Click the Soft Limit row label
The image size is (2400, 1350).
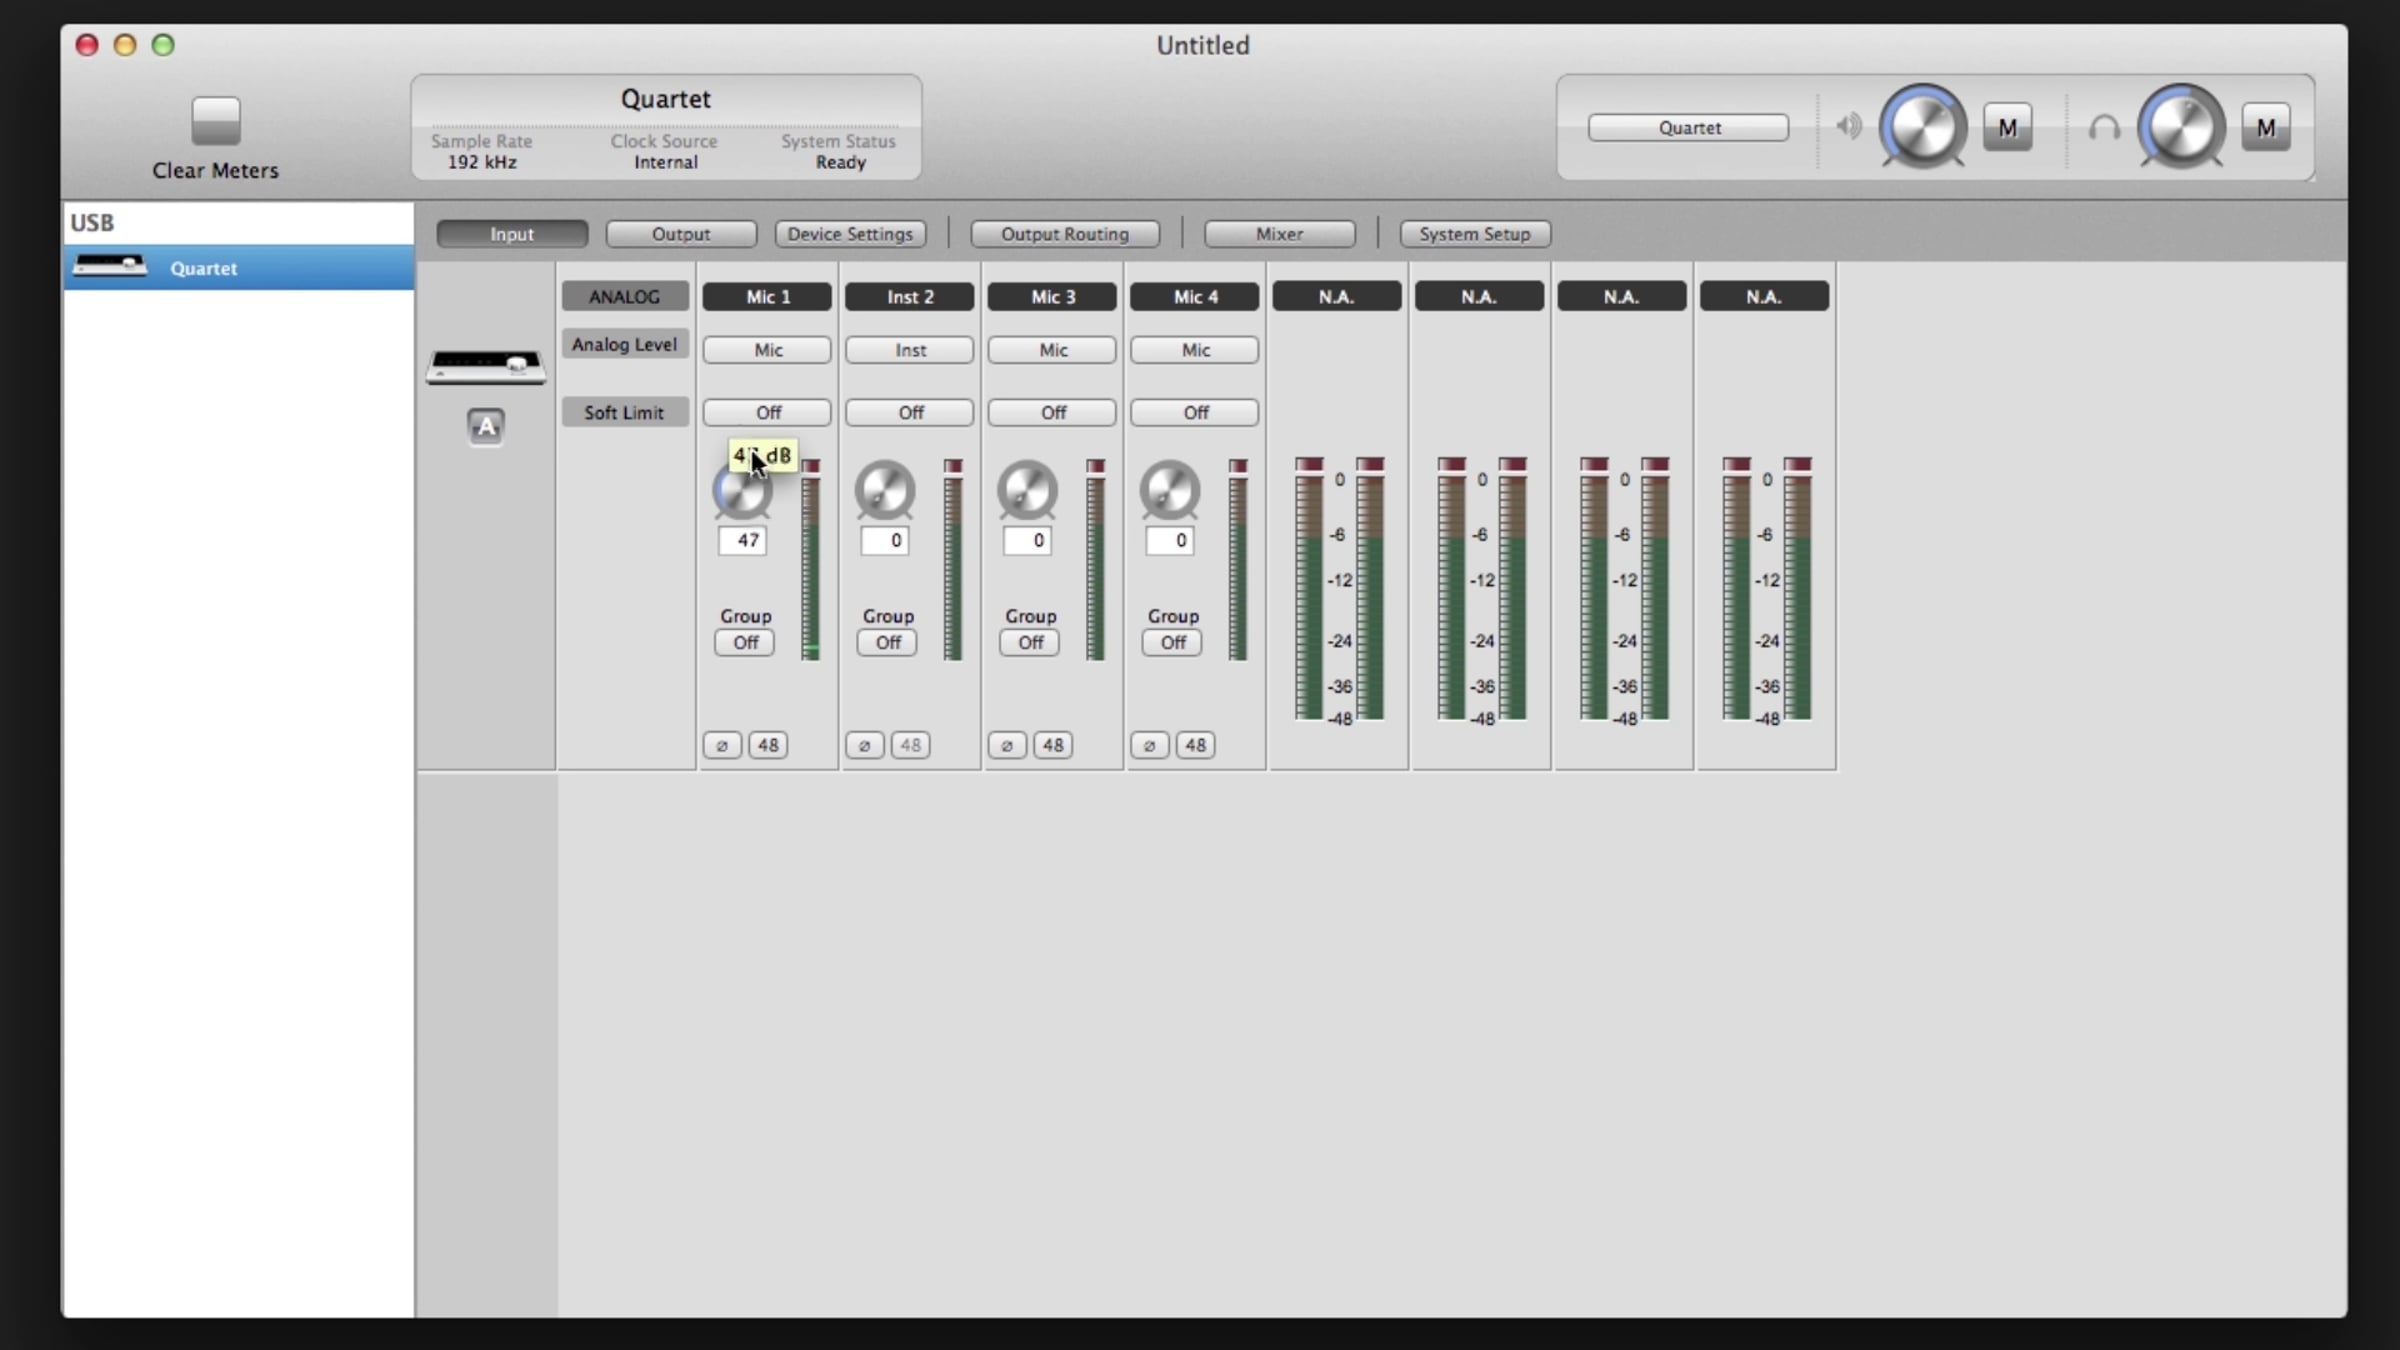[625, 412]
